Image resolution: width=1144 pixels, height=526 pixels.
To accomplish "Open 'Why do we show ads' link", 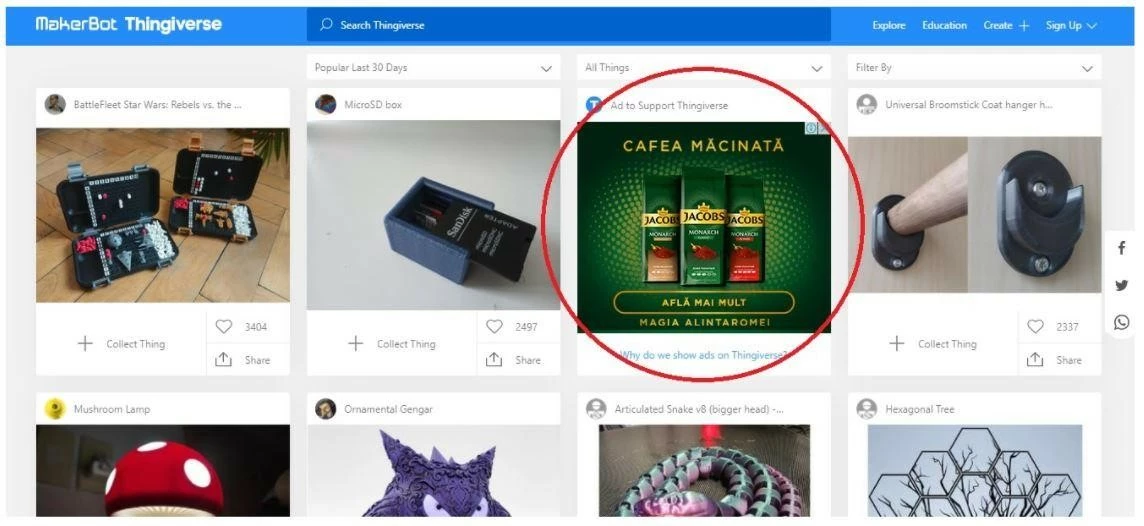I will (x=703, y=355).
